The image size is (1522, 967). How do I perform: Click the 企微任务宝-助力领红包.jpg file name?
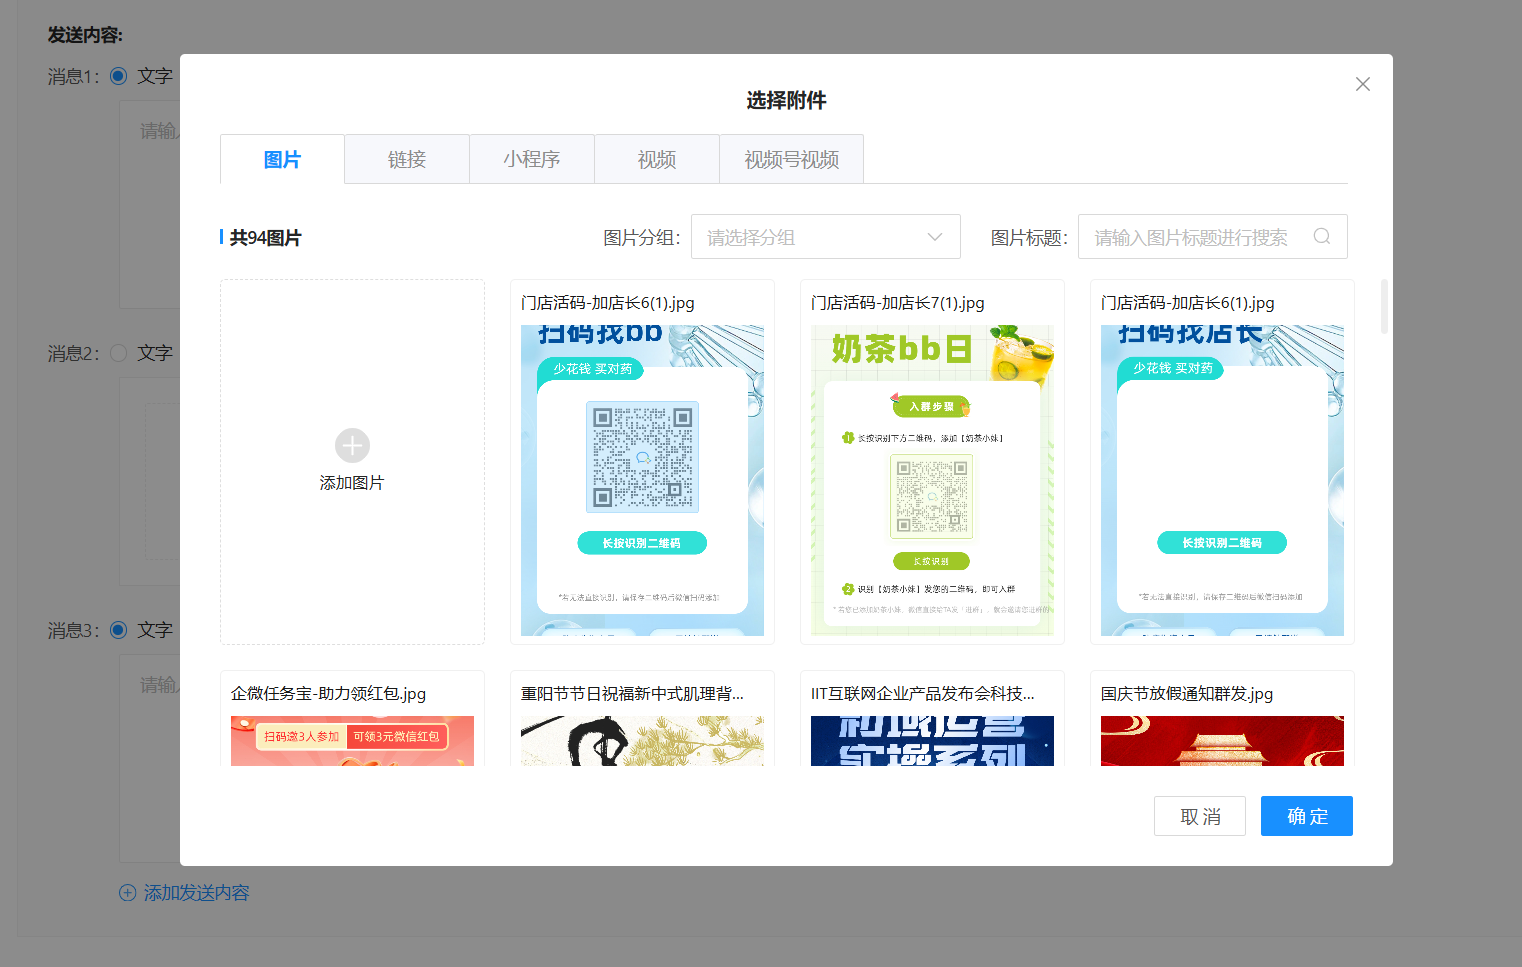(x=328, y=693)
